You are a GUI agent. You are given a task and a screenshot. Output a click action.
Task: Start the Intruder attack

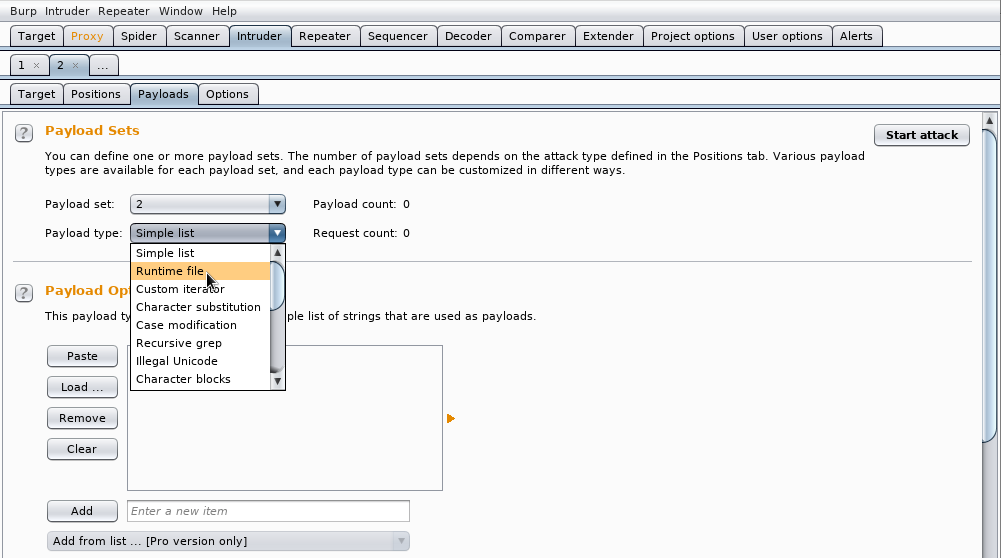pyautogui.click(x=922, y=135)
